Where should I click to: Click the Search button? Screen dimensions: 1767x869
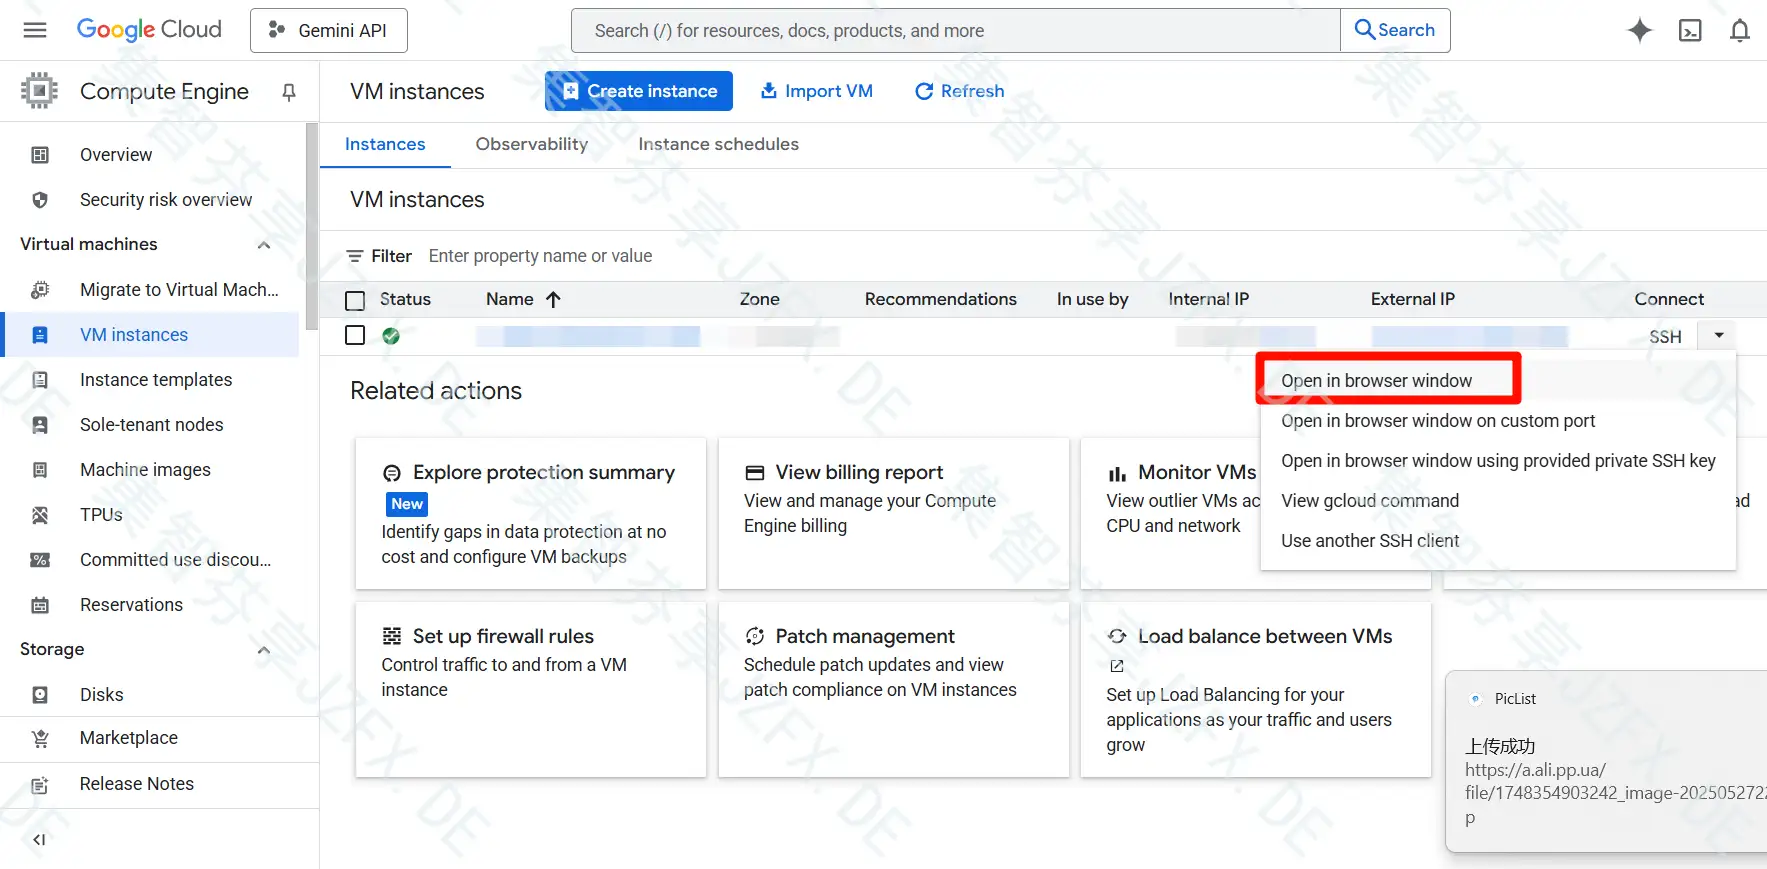[x=1395, y=30]
